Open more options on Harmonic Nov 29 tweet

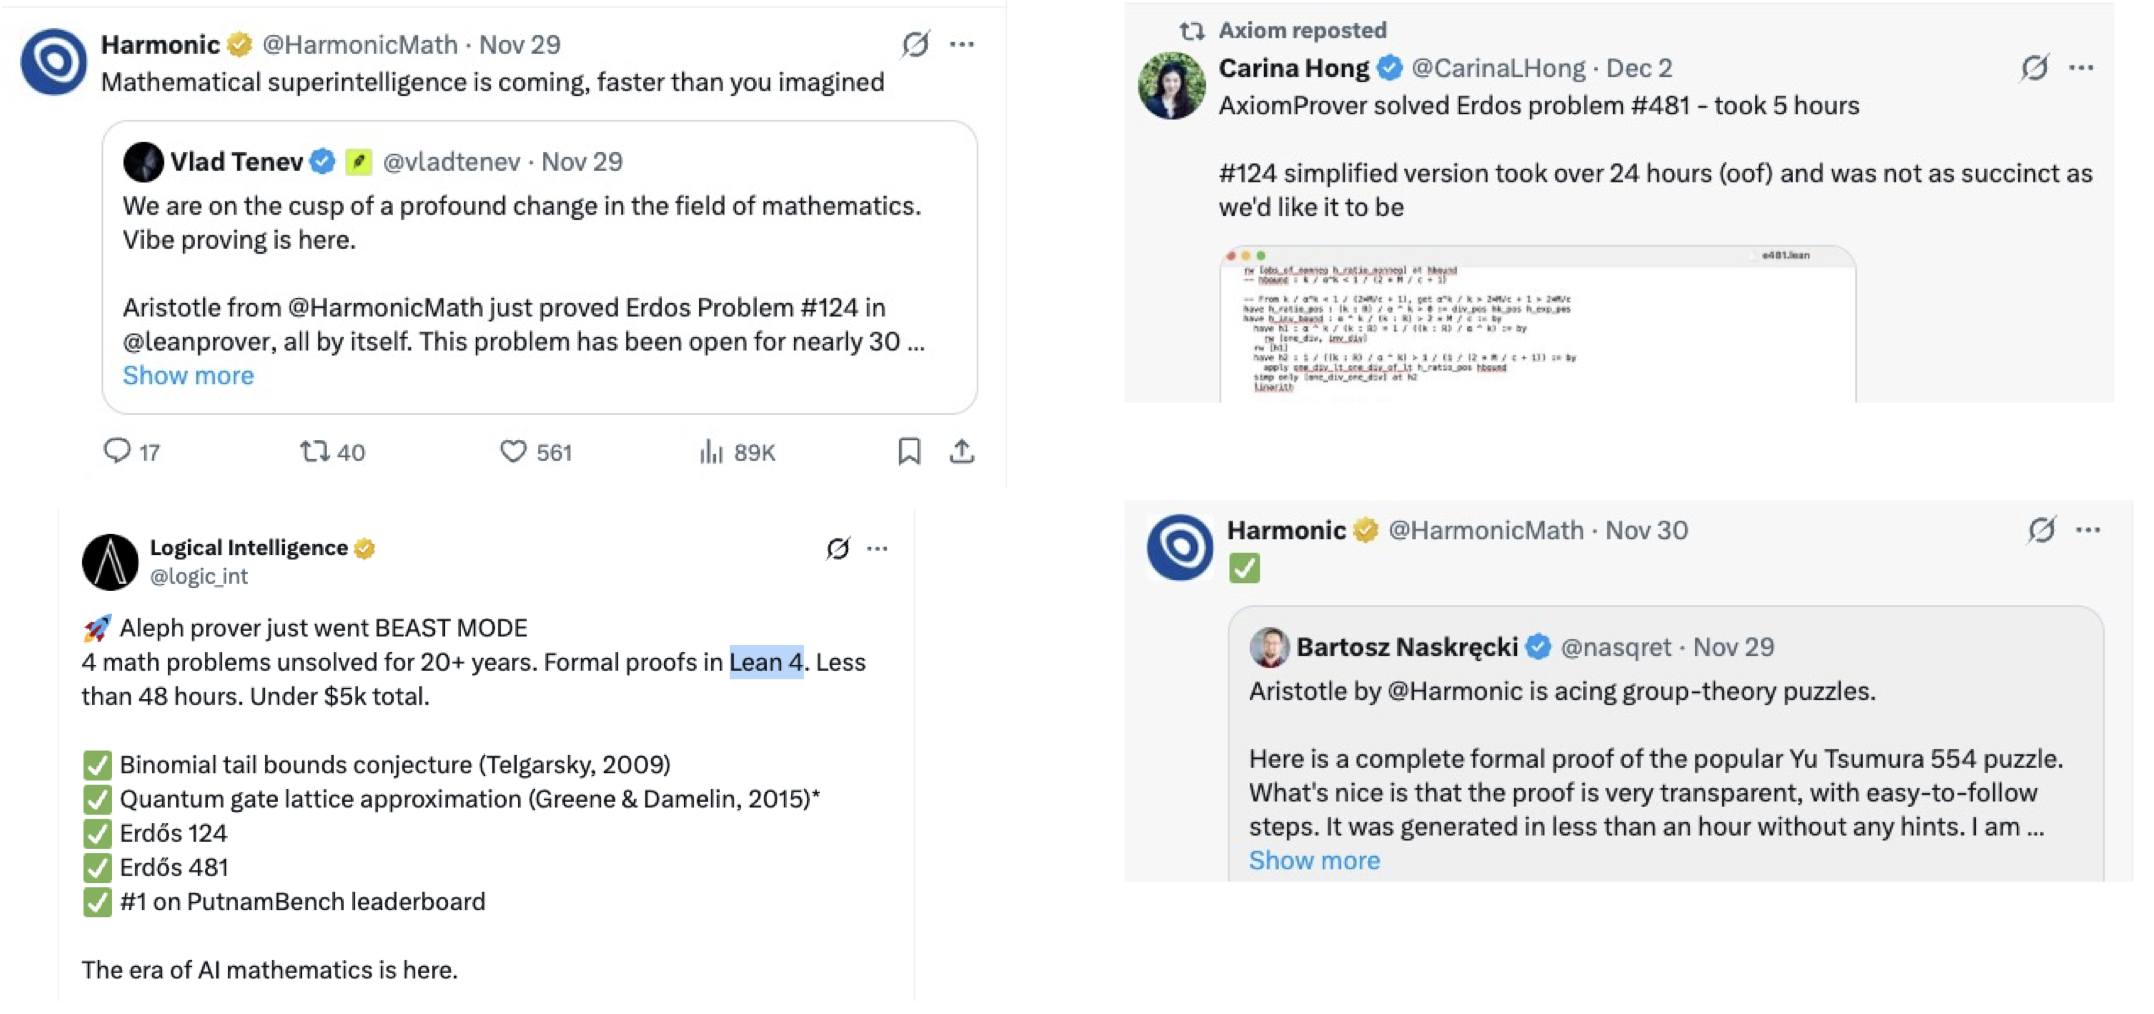(962, 44)
